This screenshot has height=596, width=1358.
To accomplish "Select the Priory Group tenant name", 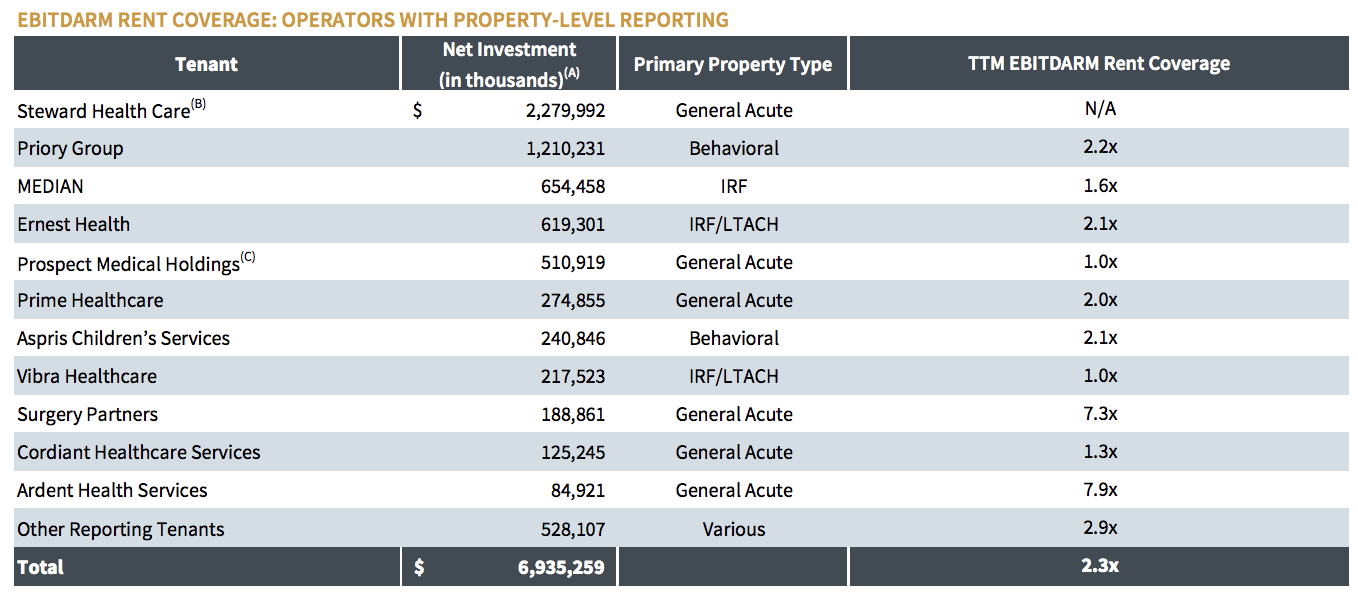I will click(x=69, y=148).
